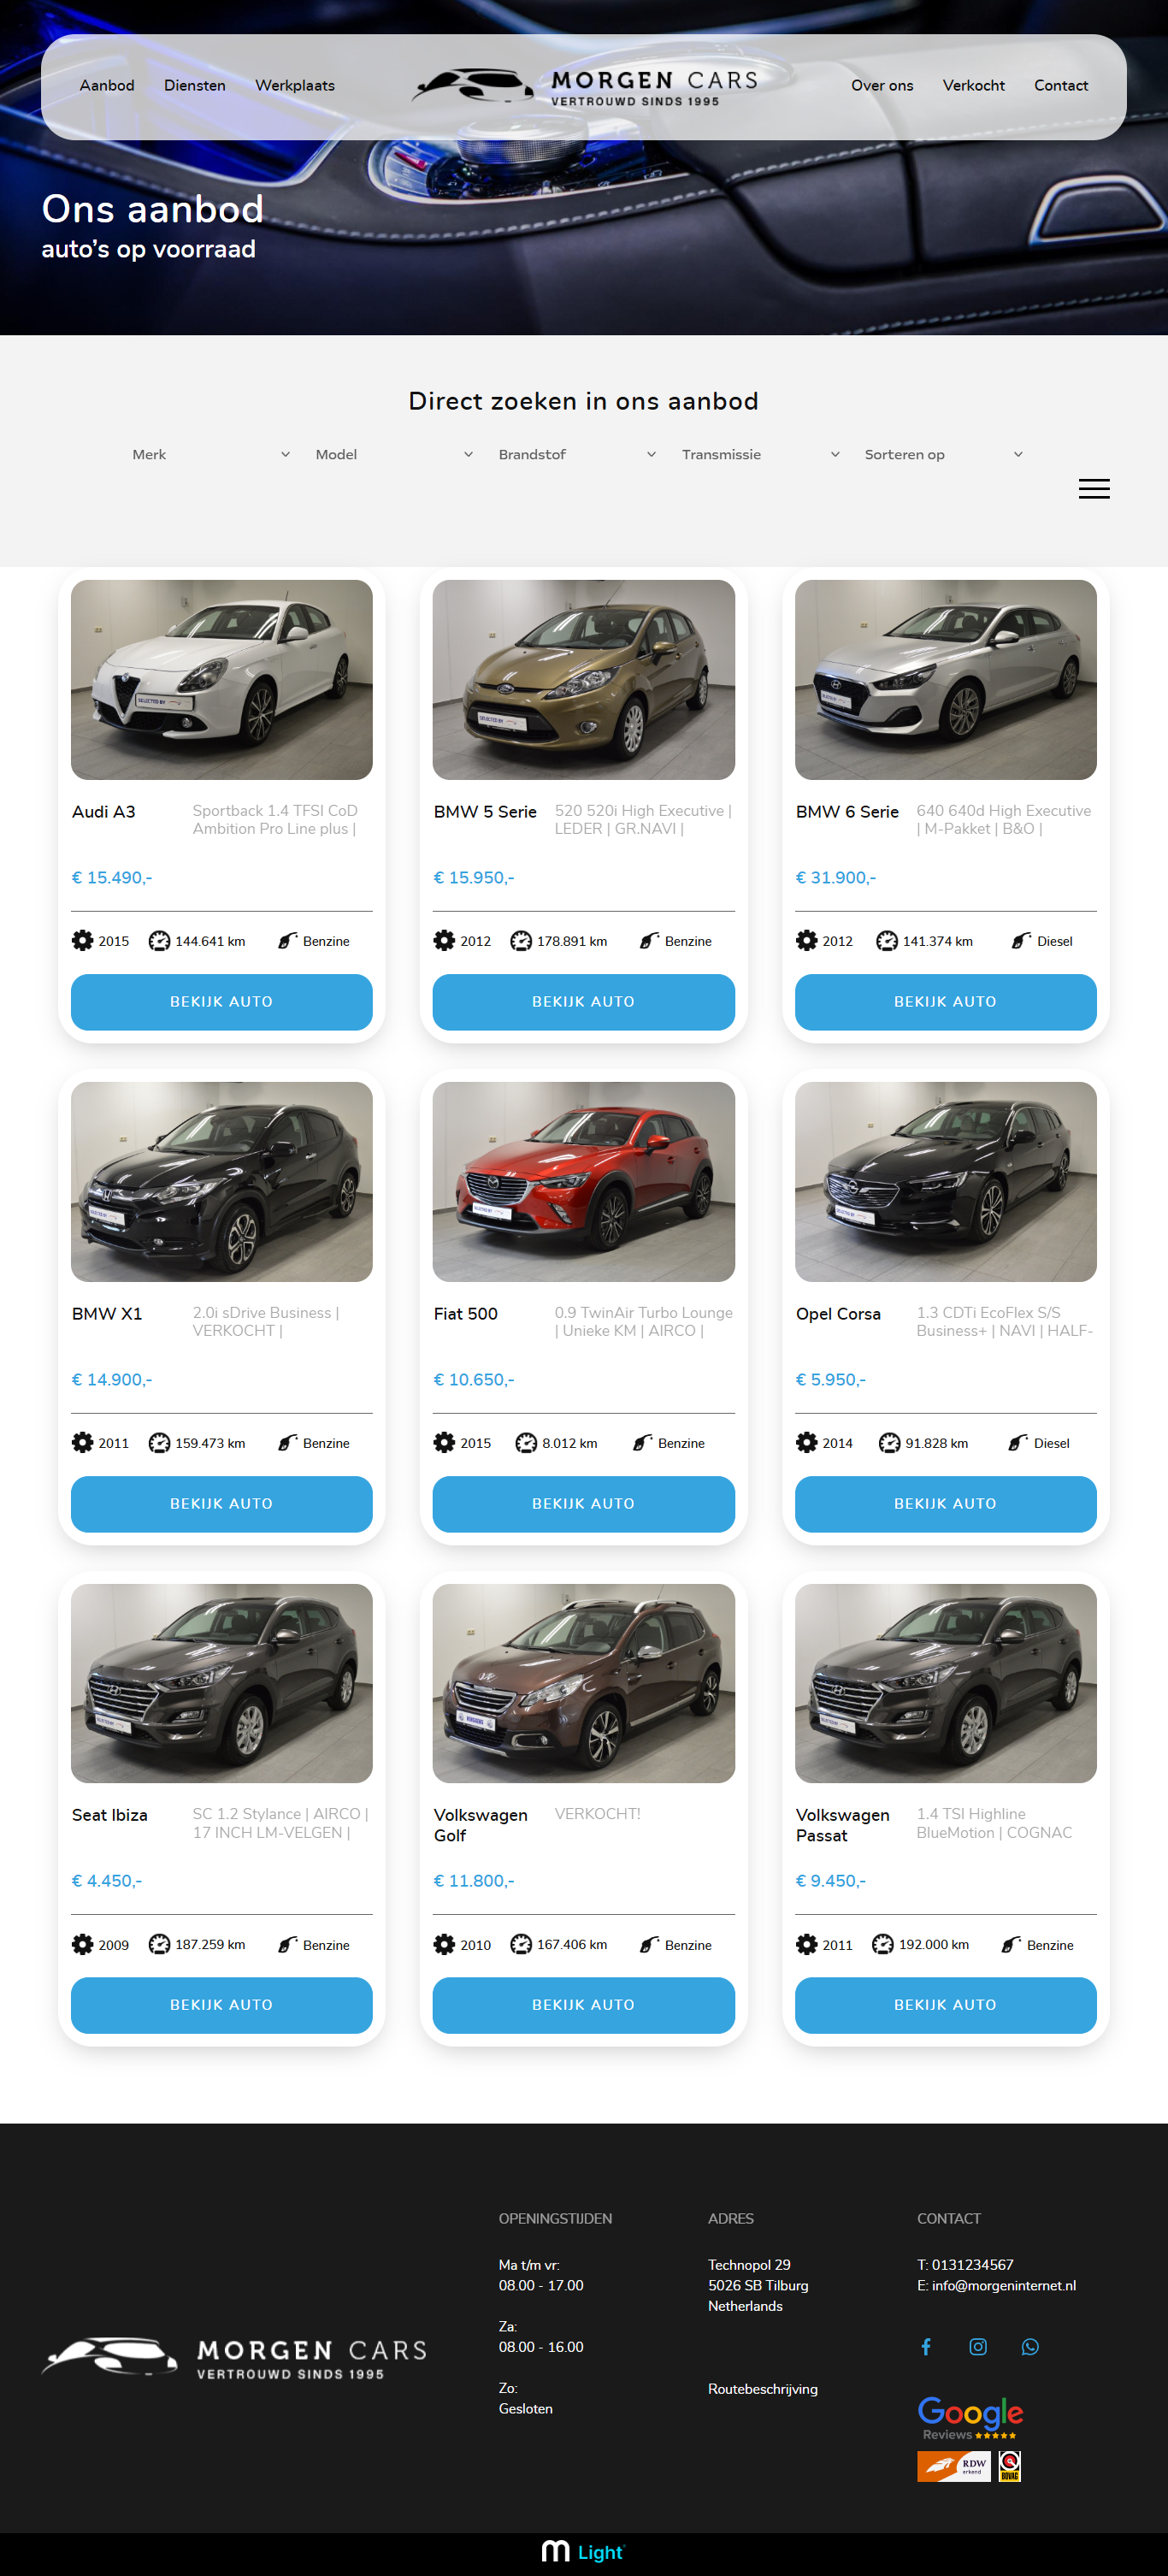
Task: Click the RDW erkend badge
Action: [954, 2466]
